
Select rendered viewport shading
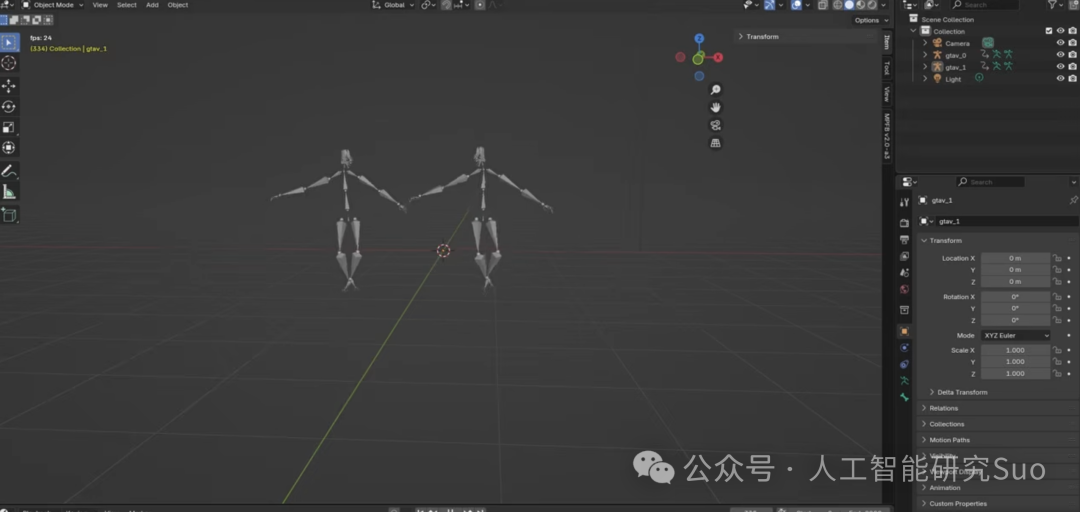873,5
